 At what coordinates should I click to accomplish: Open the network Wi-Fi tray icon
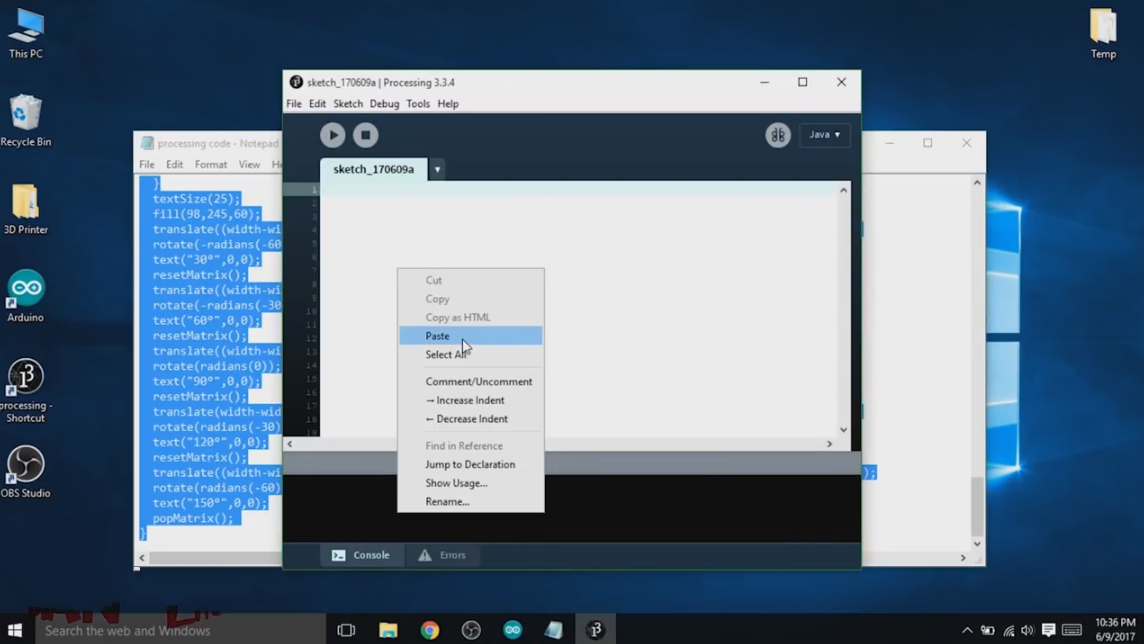(1009, 630)
